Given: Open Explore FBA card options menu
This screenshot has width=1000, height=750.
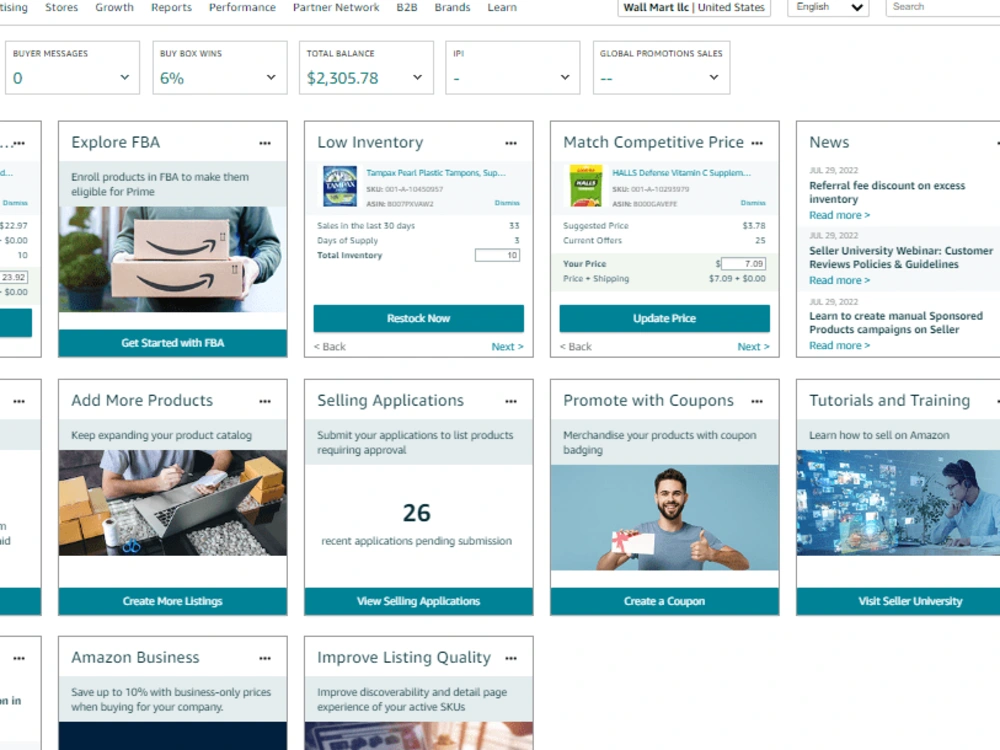Looking at the screenshot, I should click(265, 143).
